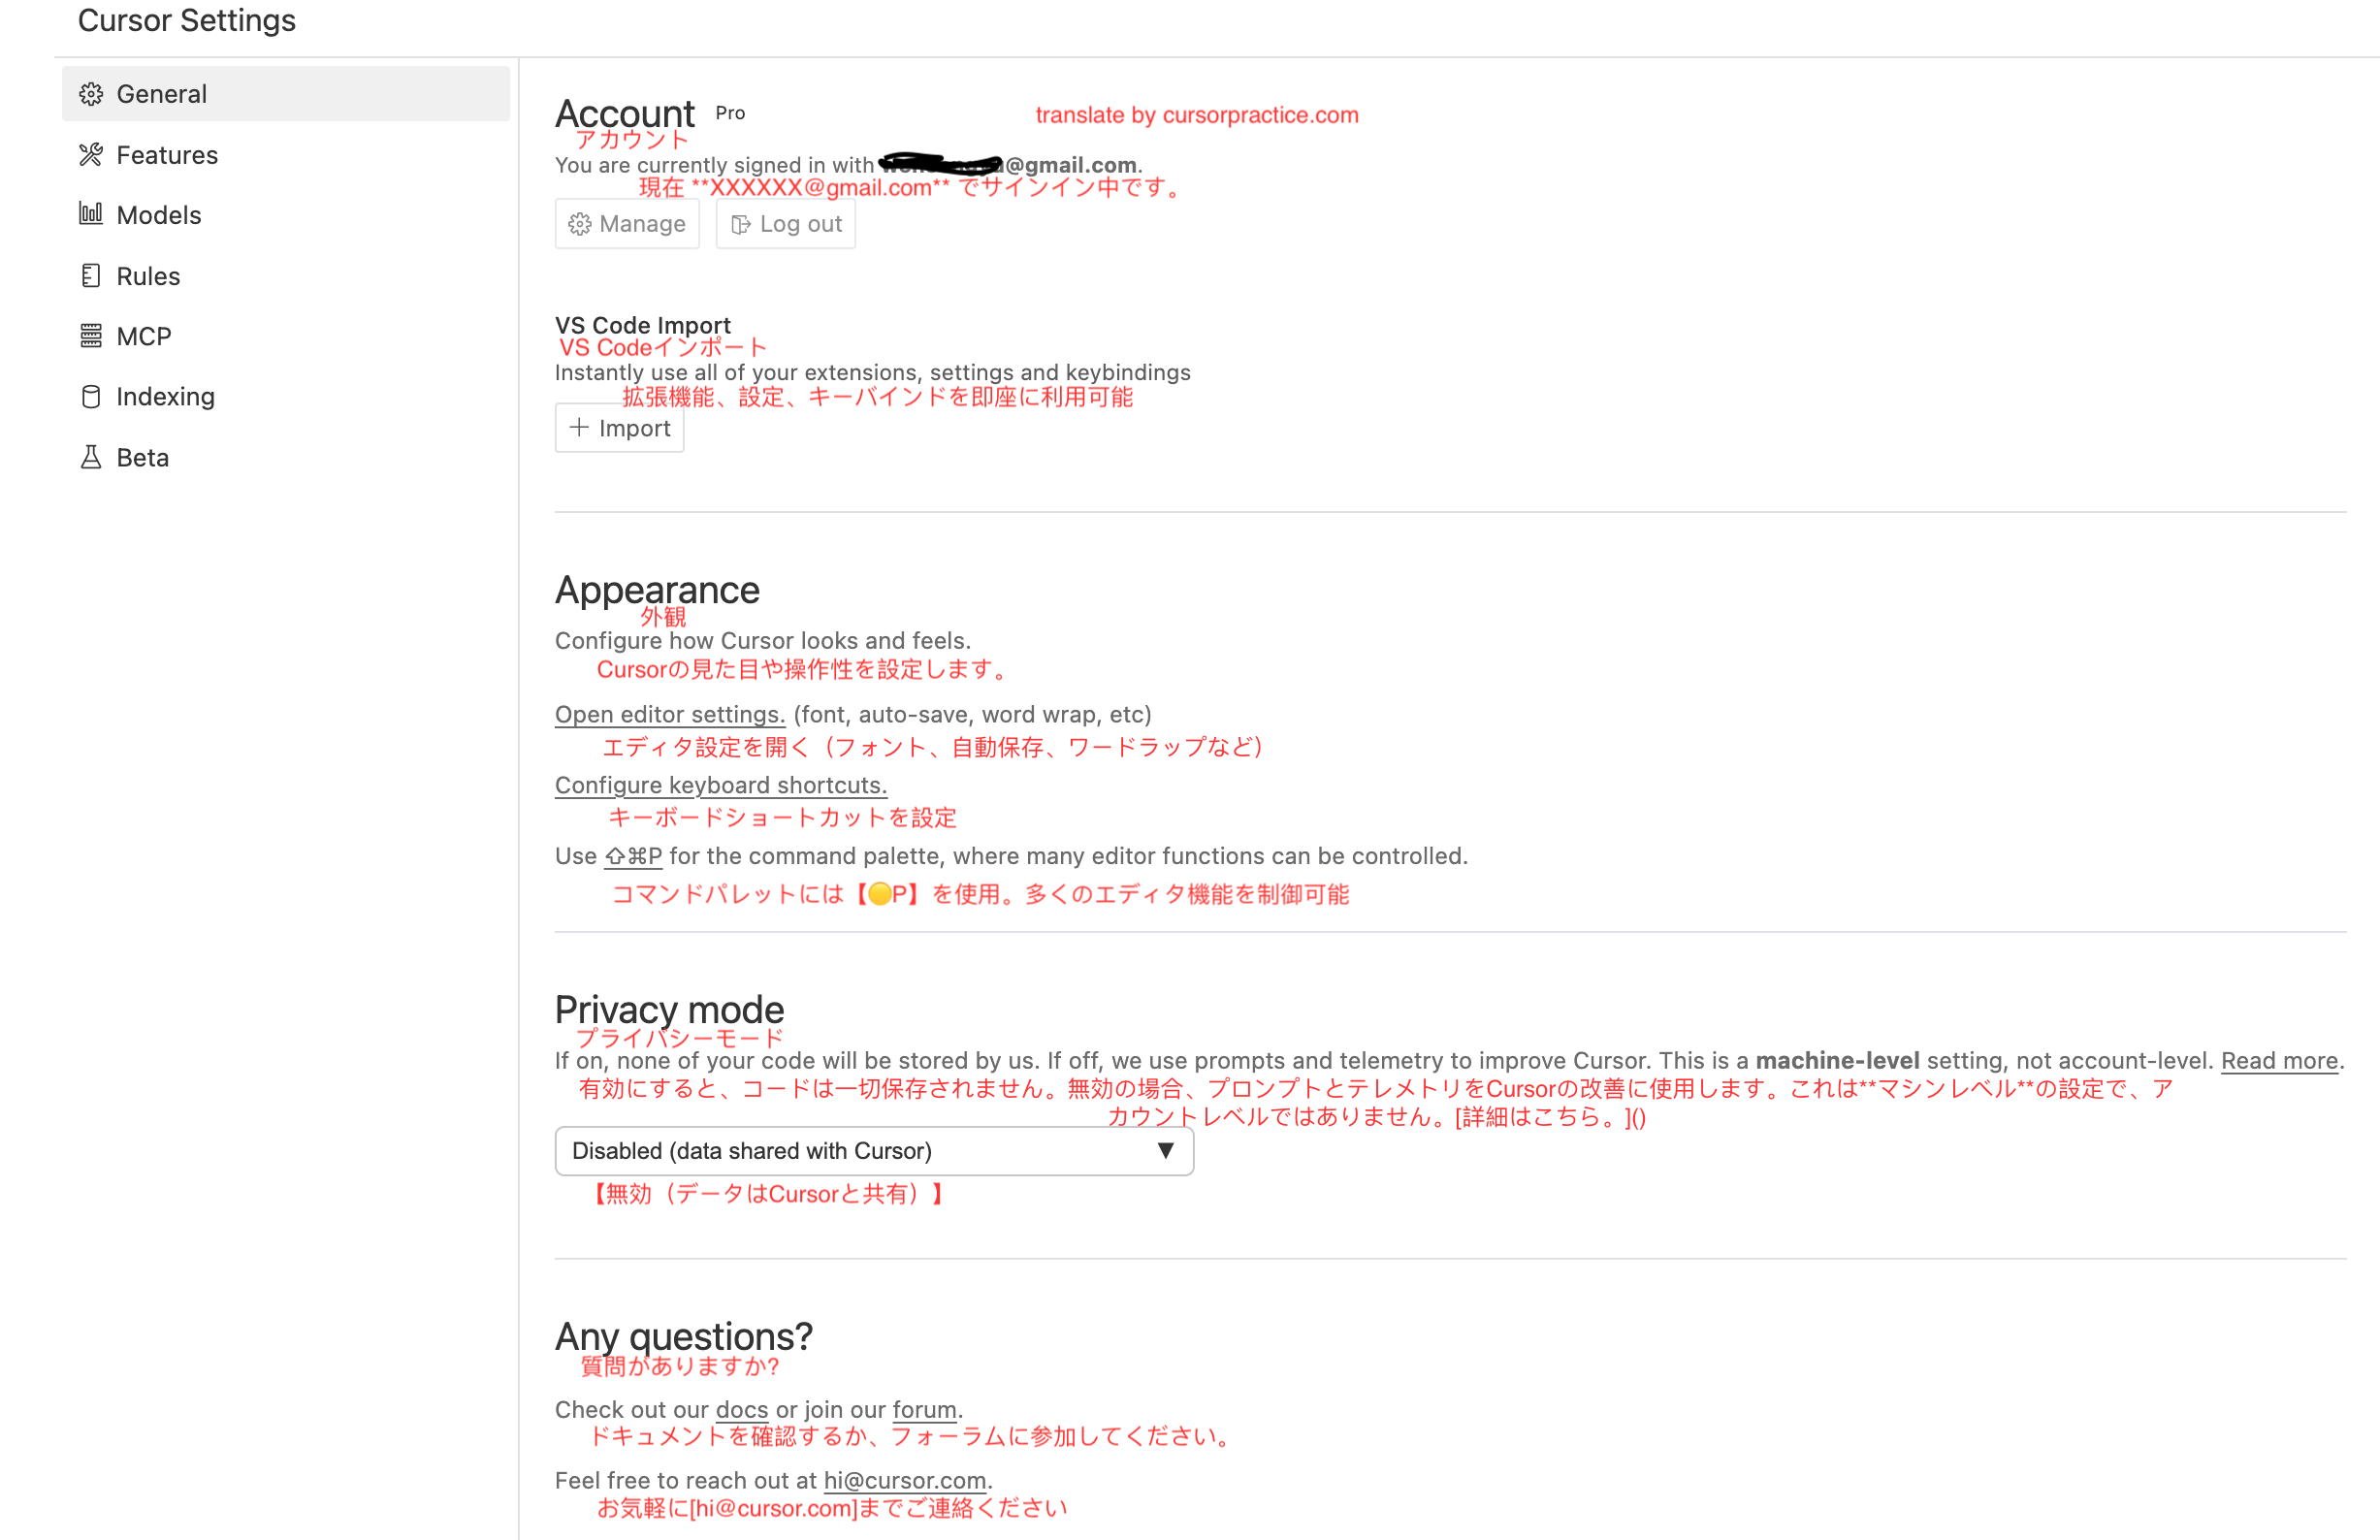
Task: Go to the Models tab
Action: 286,214
